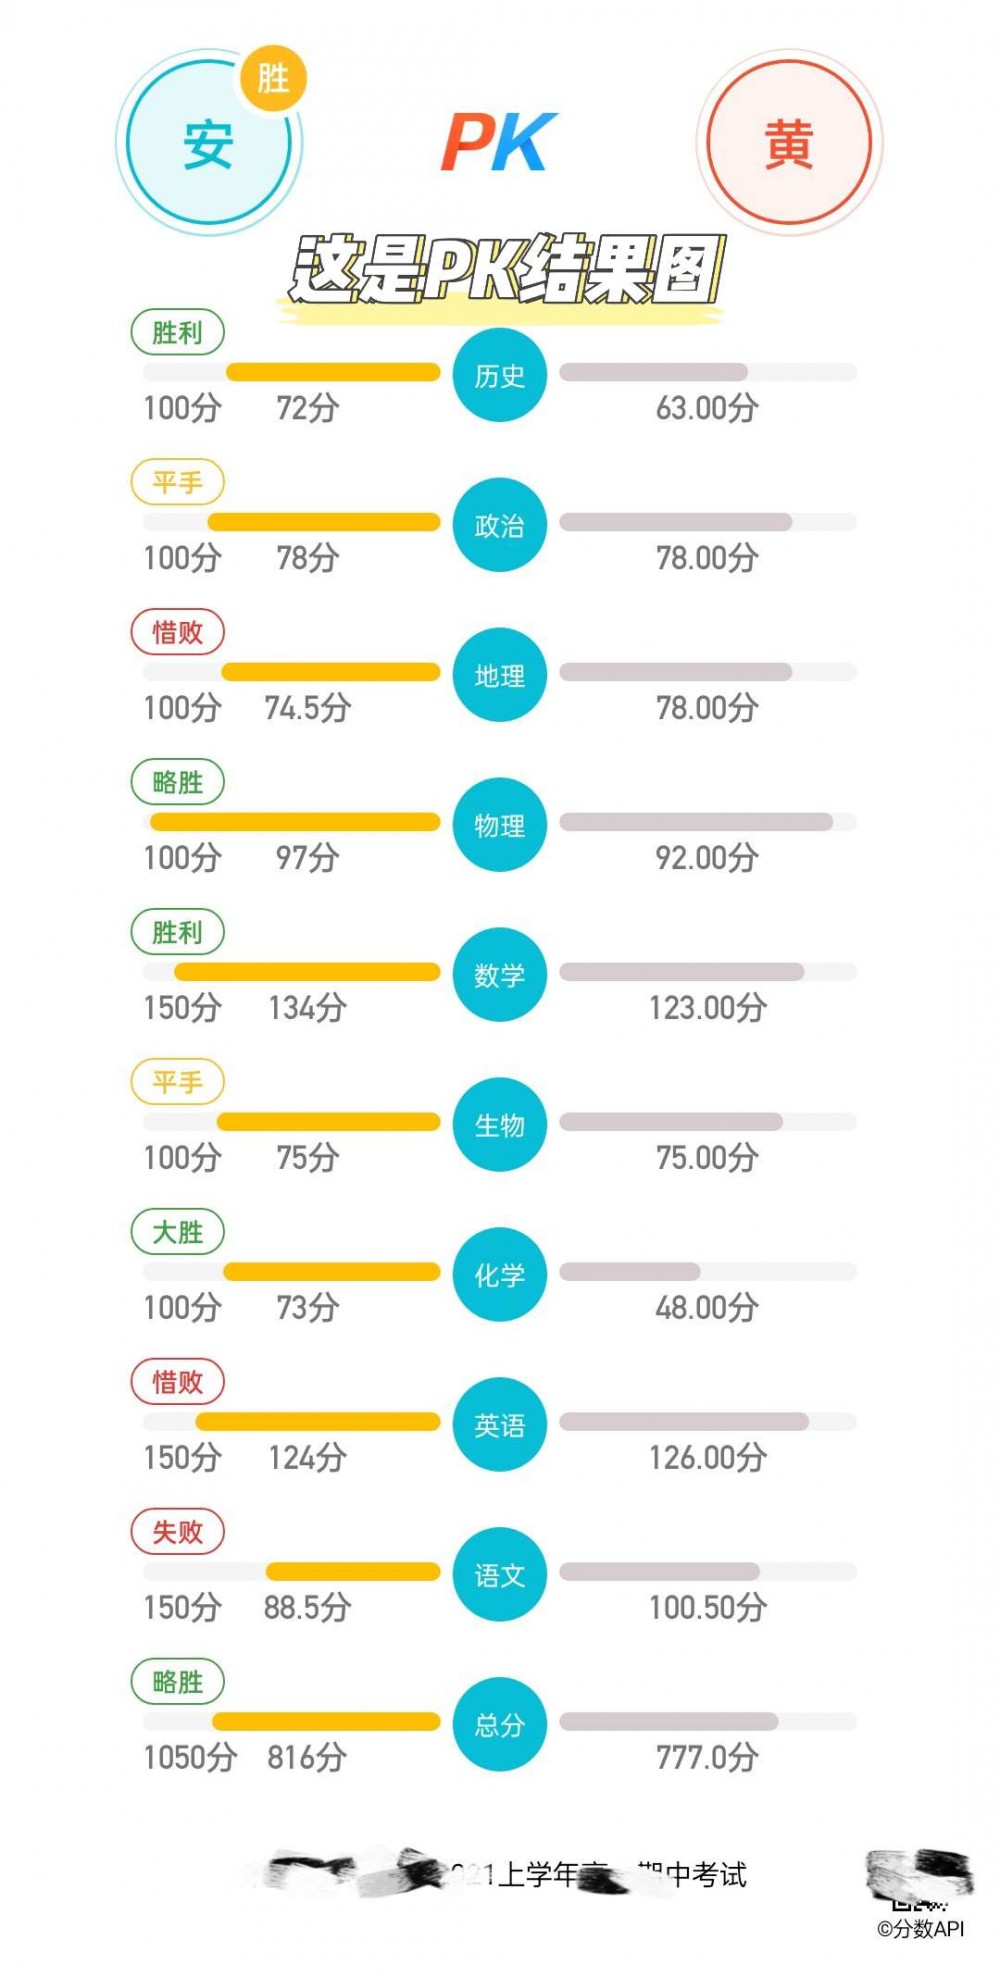
Task: Select the 政治 subject circle
Action: tap(499, 526)
